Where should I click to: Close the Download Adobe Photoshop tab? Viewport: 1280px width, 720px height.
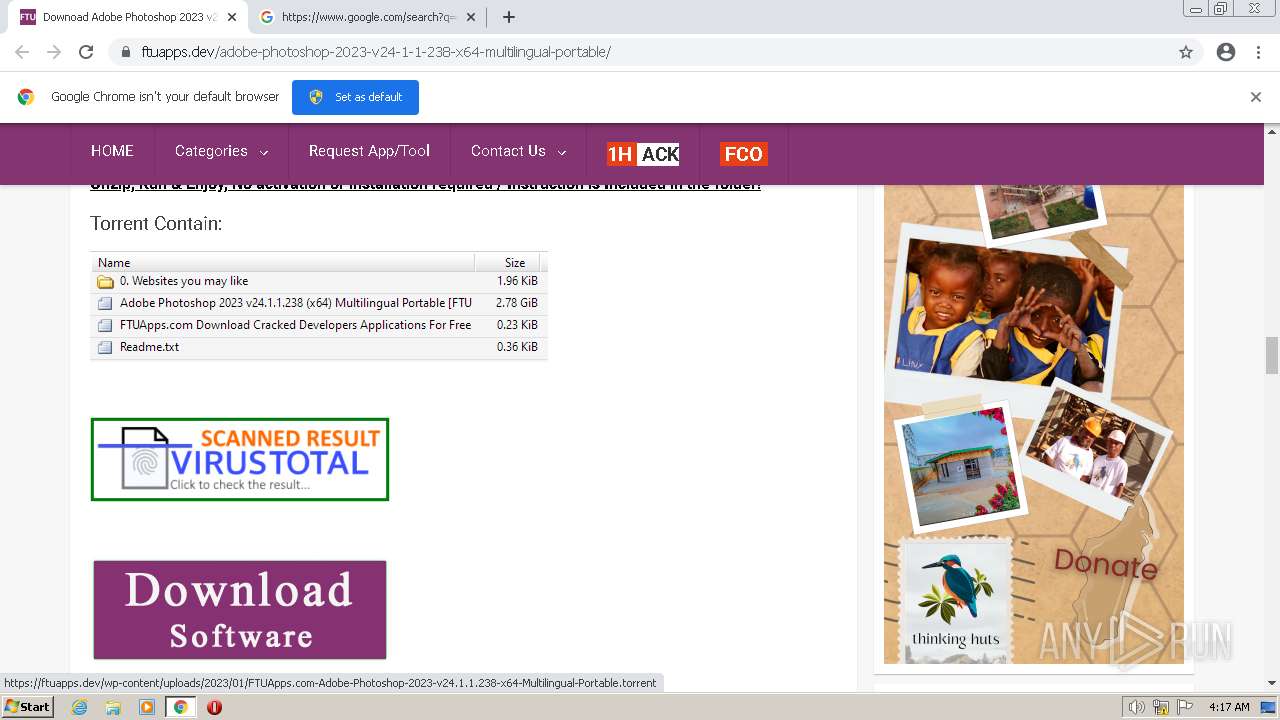pos(232,17)
